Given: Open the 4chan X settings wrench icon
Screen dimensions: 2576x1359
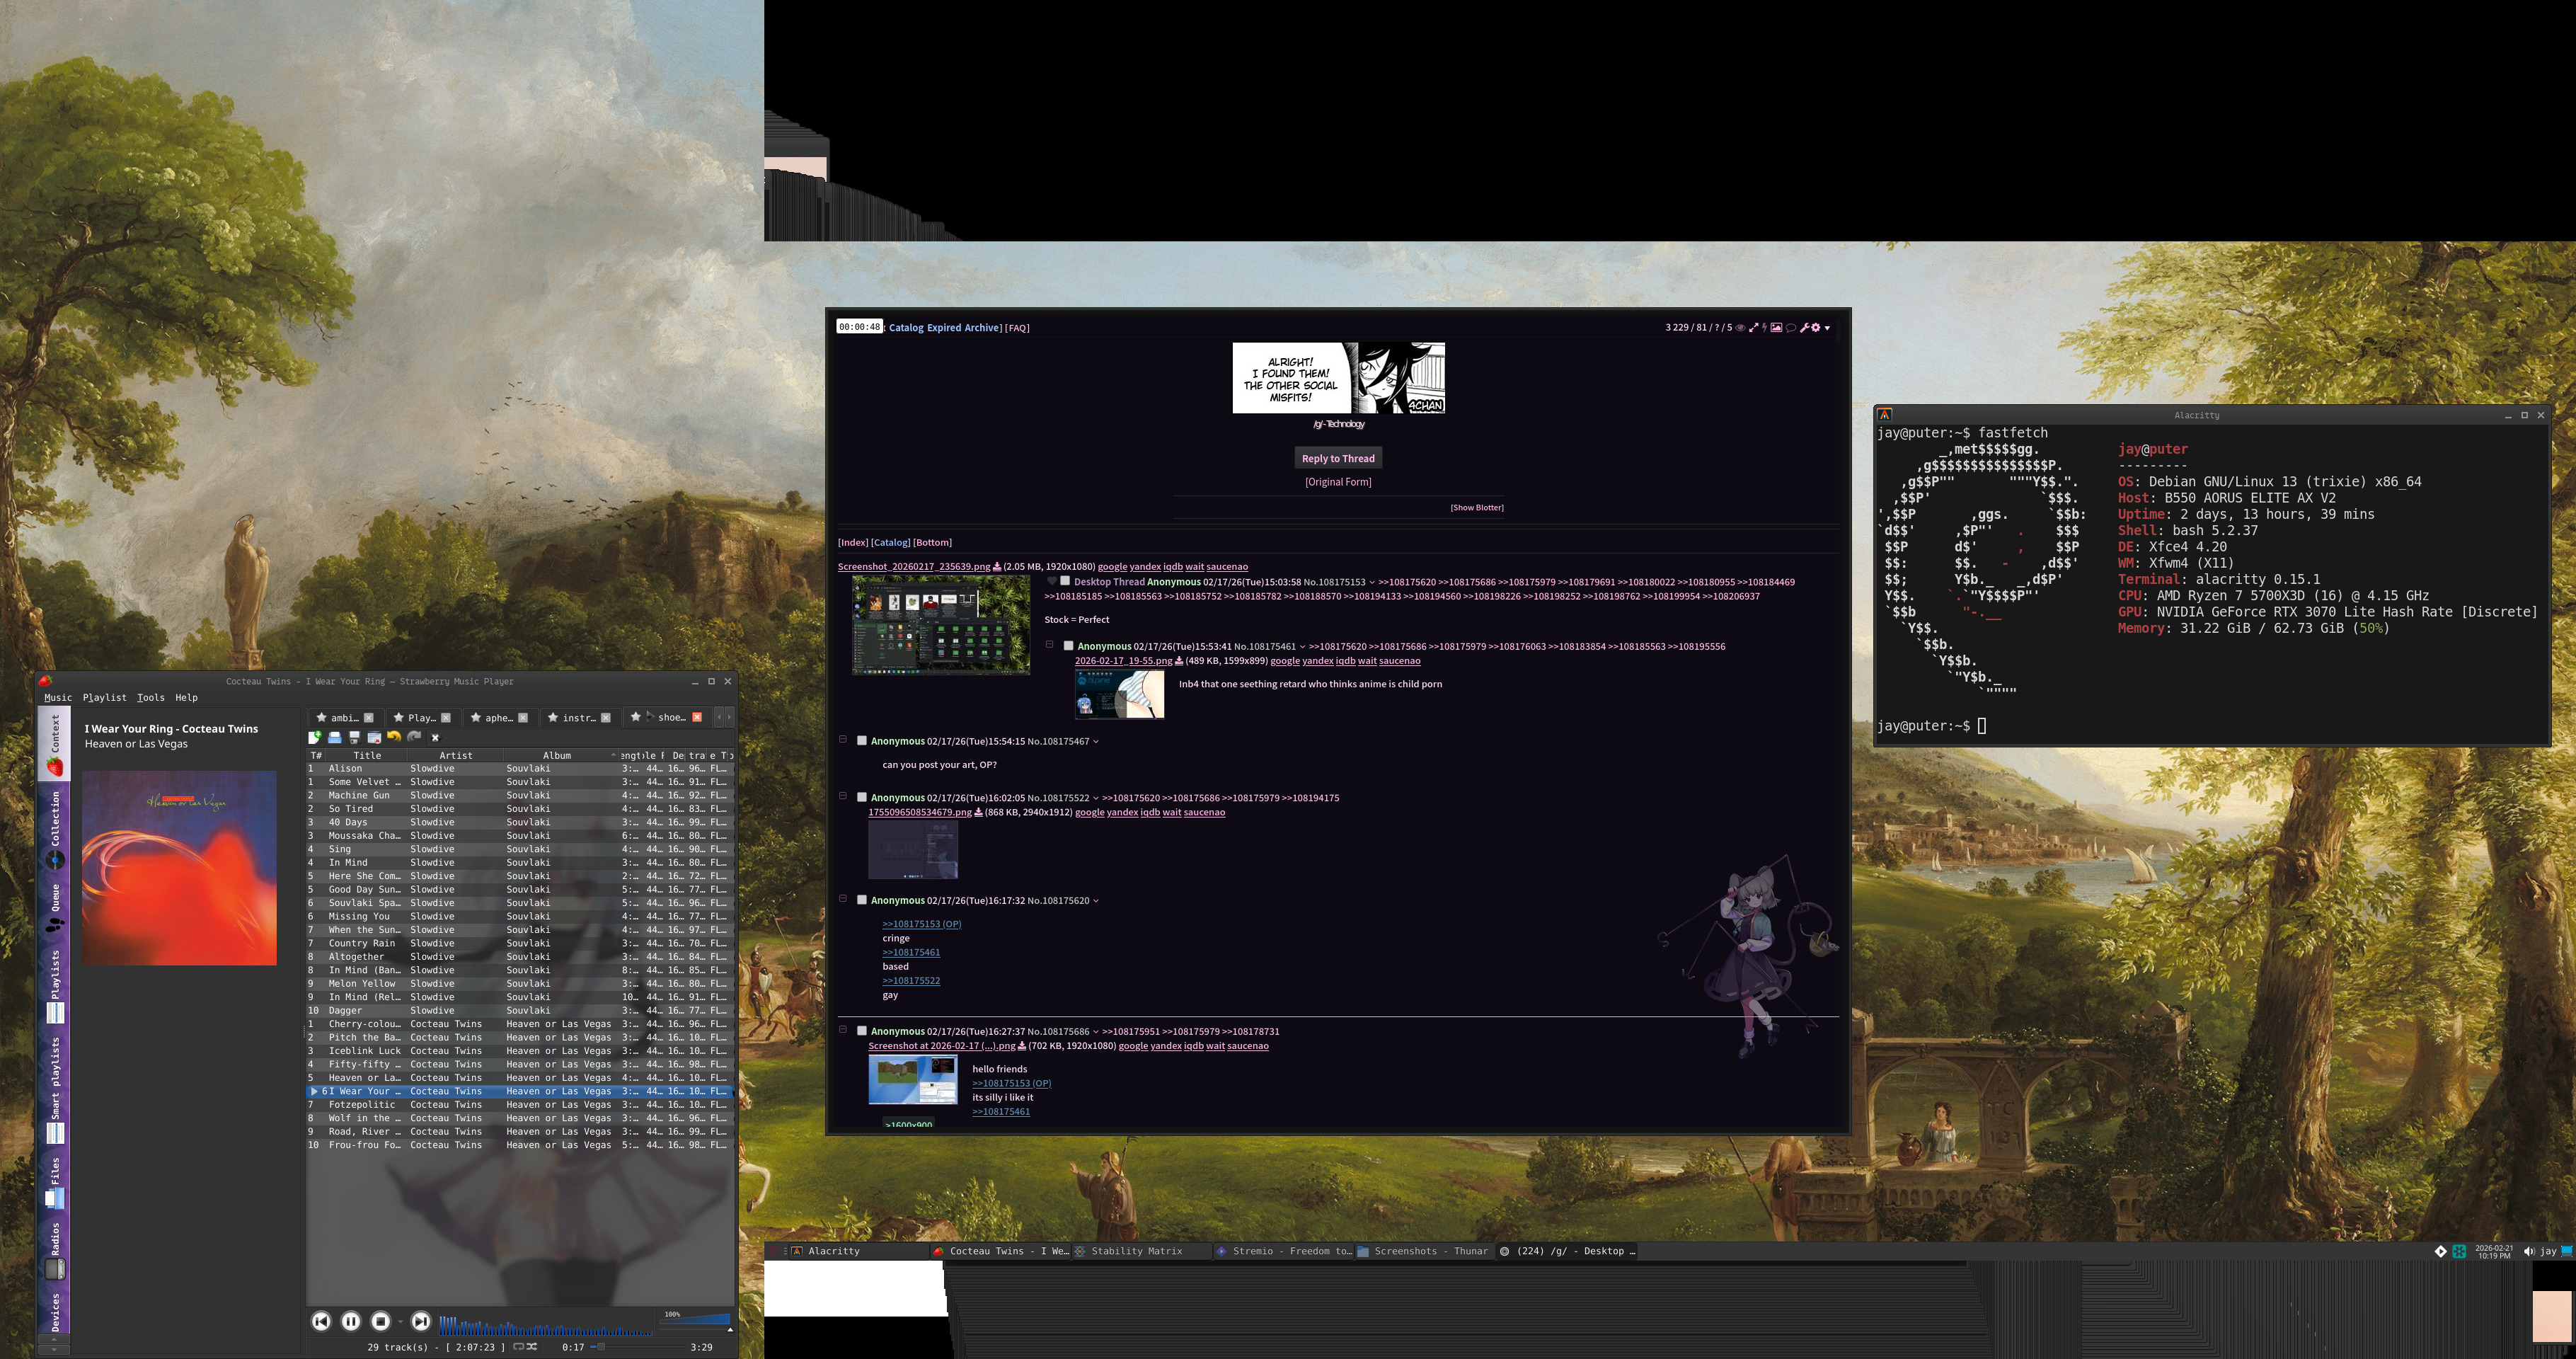Looking at the screenshot, I should 1804,328.
